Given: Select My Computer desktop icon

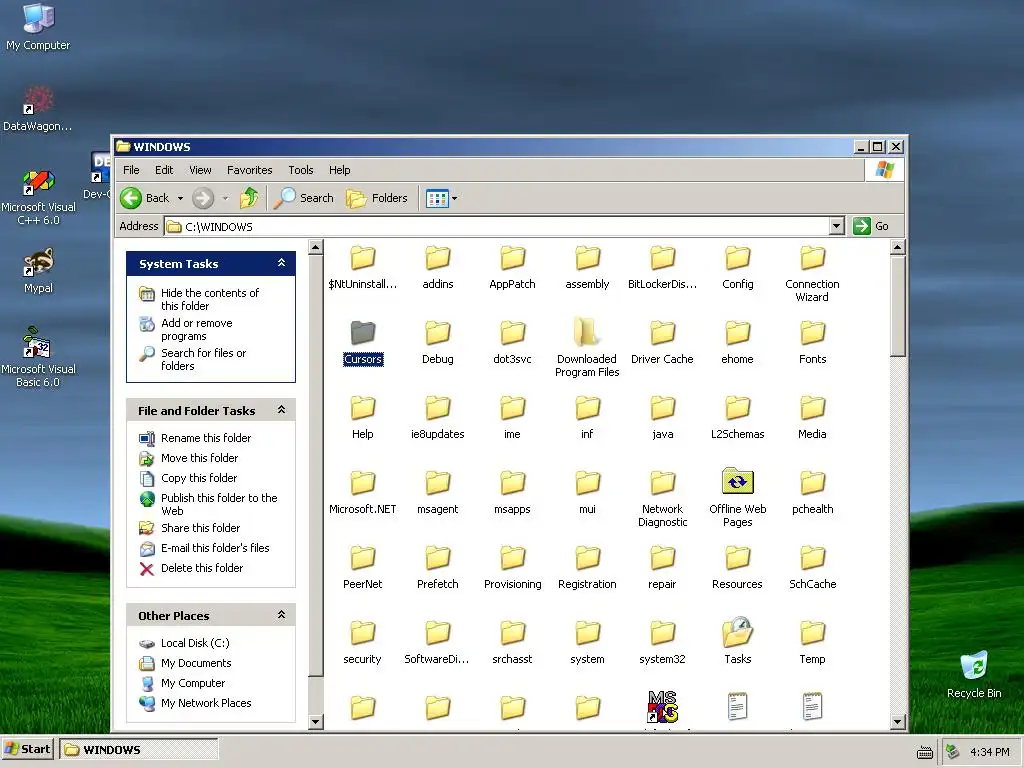Looking at the screenshot, I should [38, 27].
